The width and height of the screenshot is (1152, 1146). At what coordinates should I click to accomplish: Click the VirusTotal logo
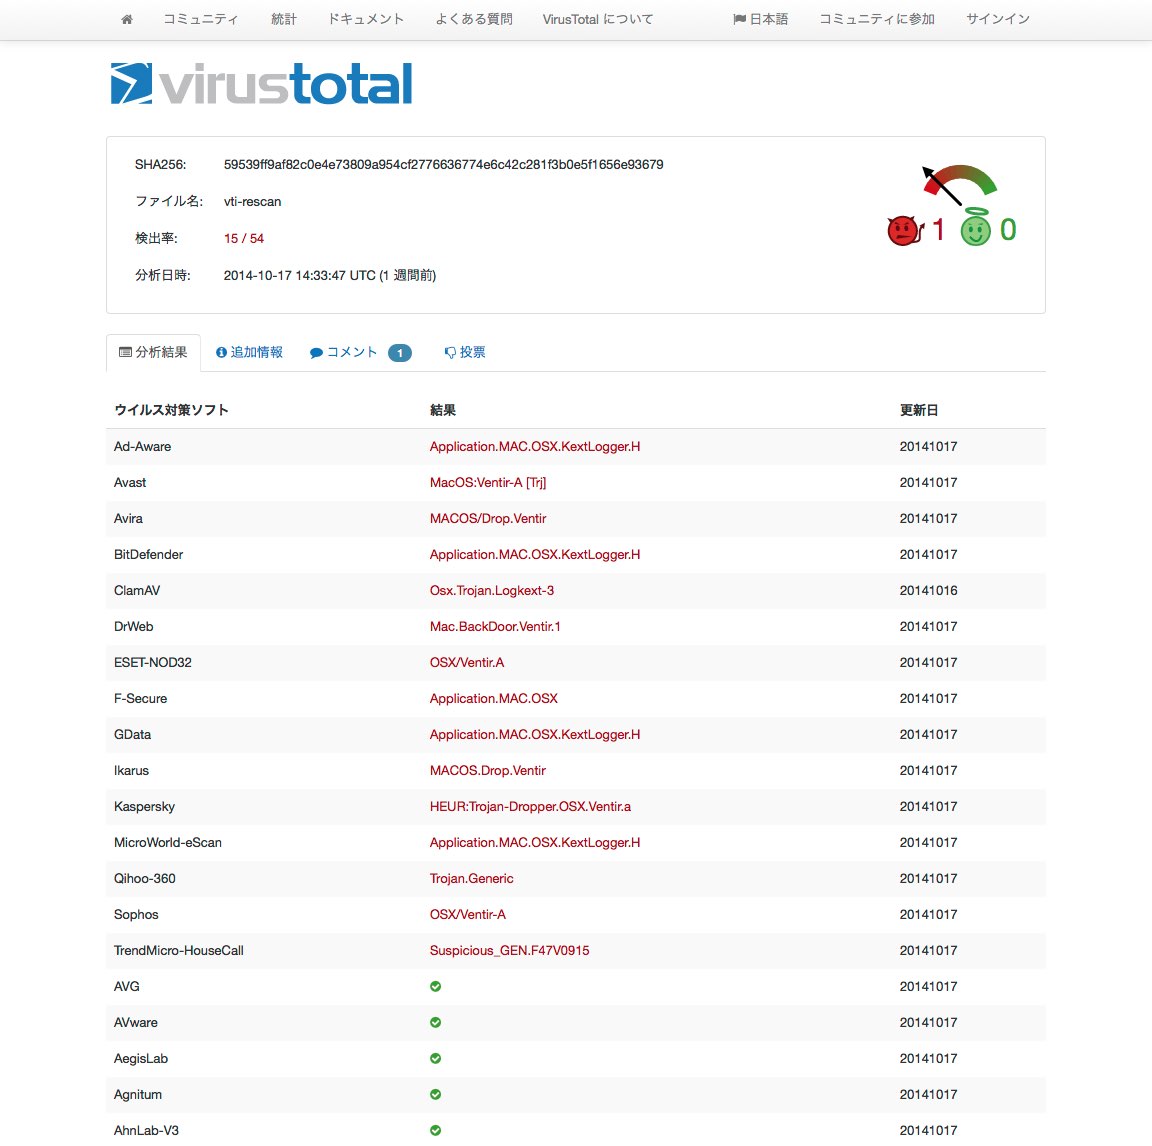coord(262,83)
